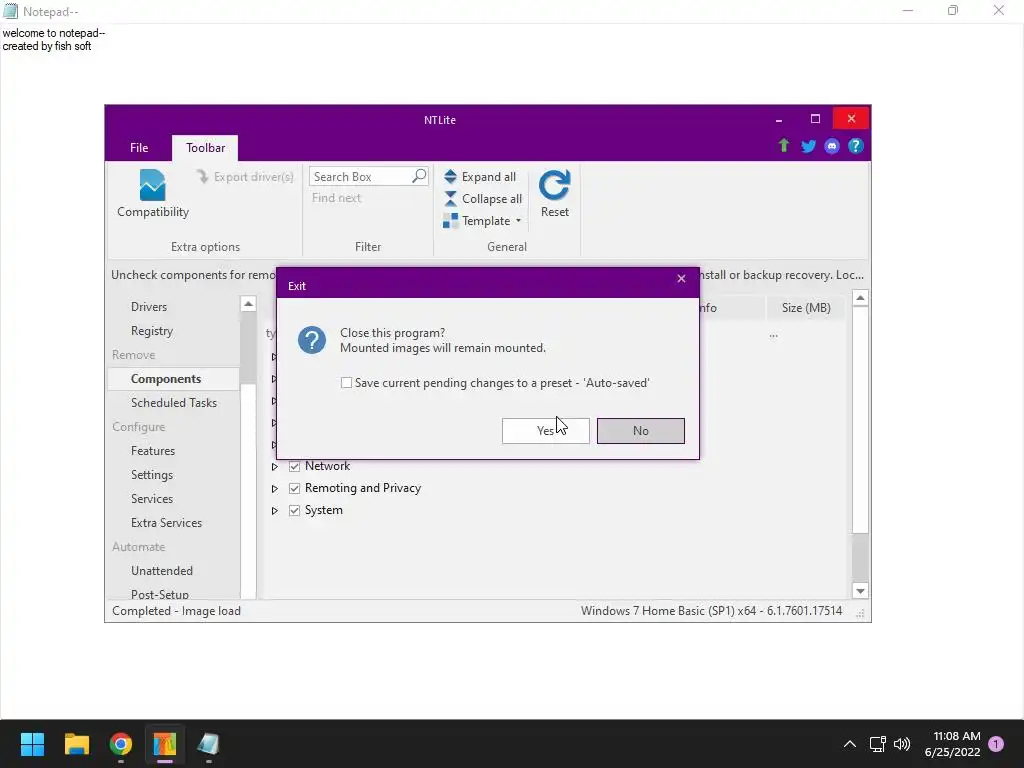
Task: Open the volume speaker tray icon
Action: coord(902,744)
